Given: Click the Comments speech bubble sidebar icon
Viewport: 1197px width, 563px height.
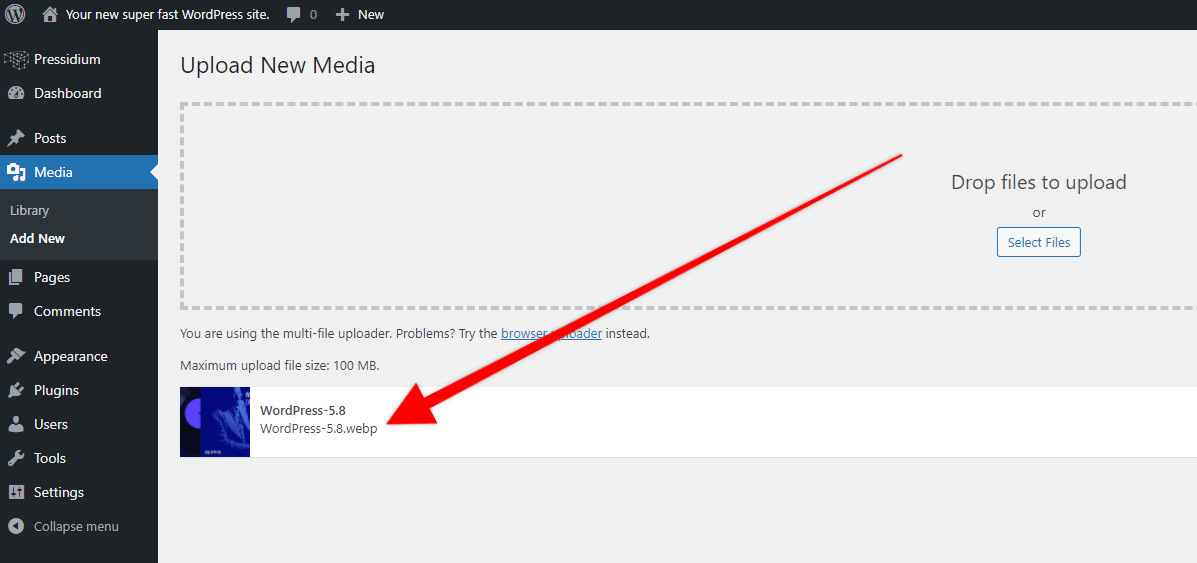Looking at the screenshot, I should click(16, 311).
